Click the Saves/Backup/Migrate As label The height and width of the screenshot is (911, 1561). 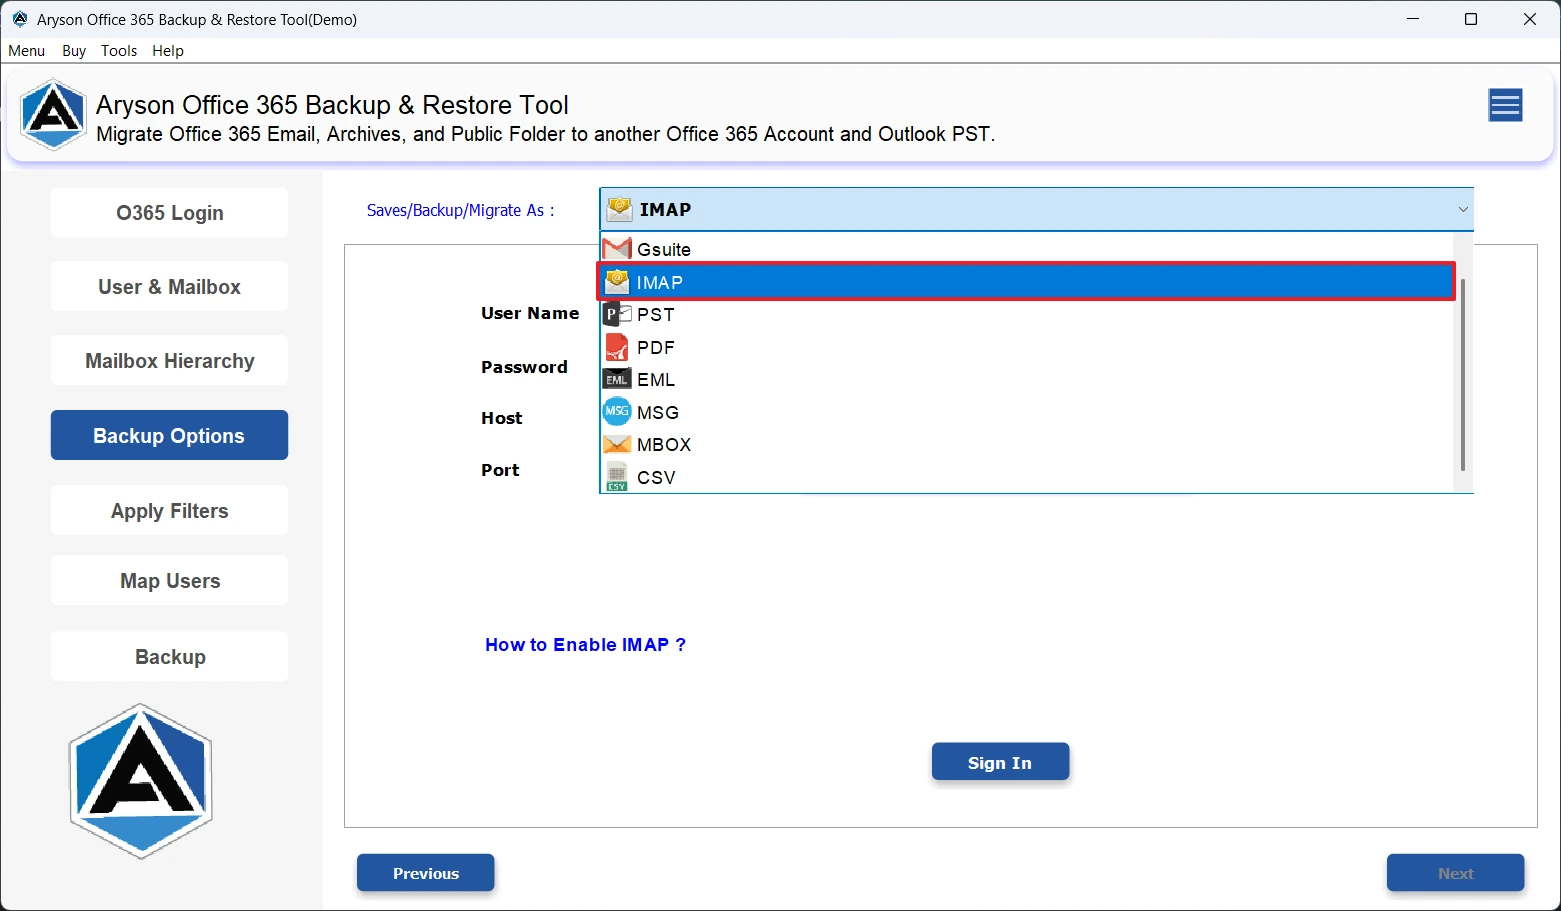click(x=460, y=210)
